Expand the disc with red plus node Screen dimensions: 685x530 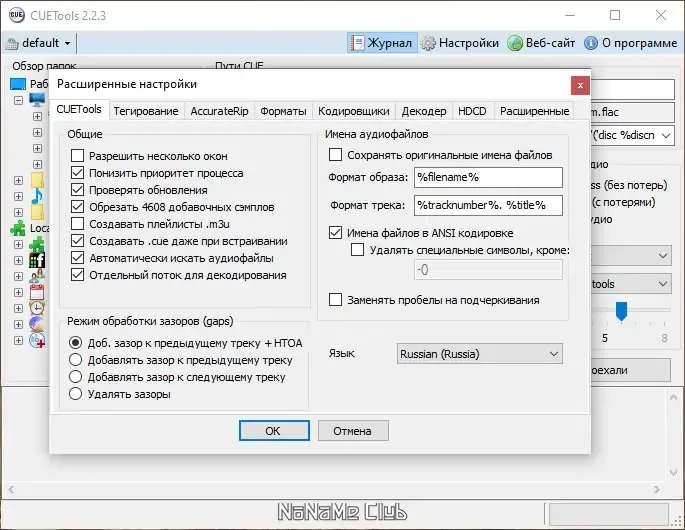[x=18, y=340]
